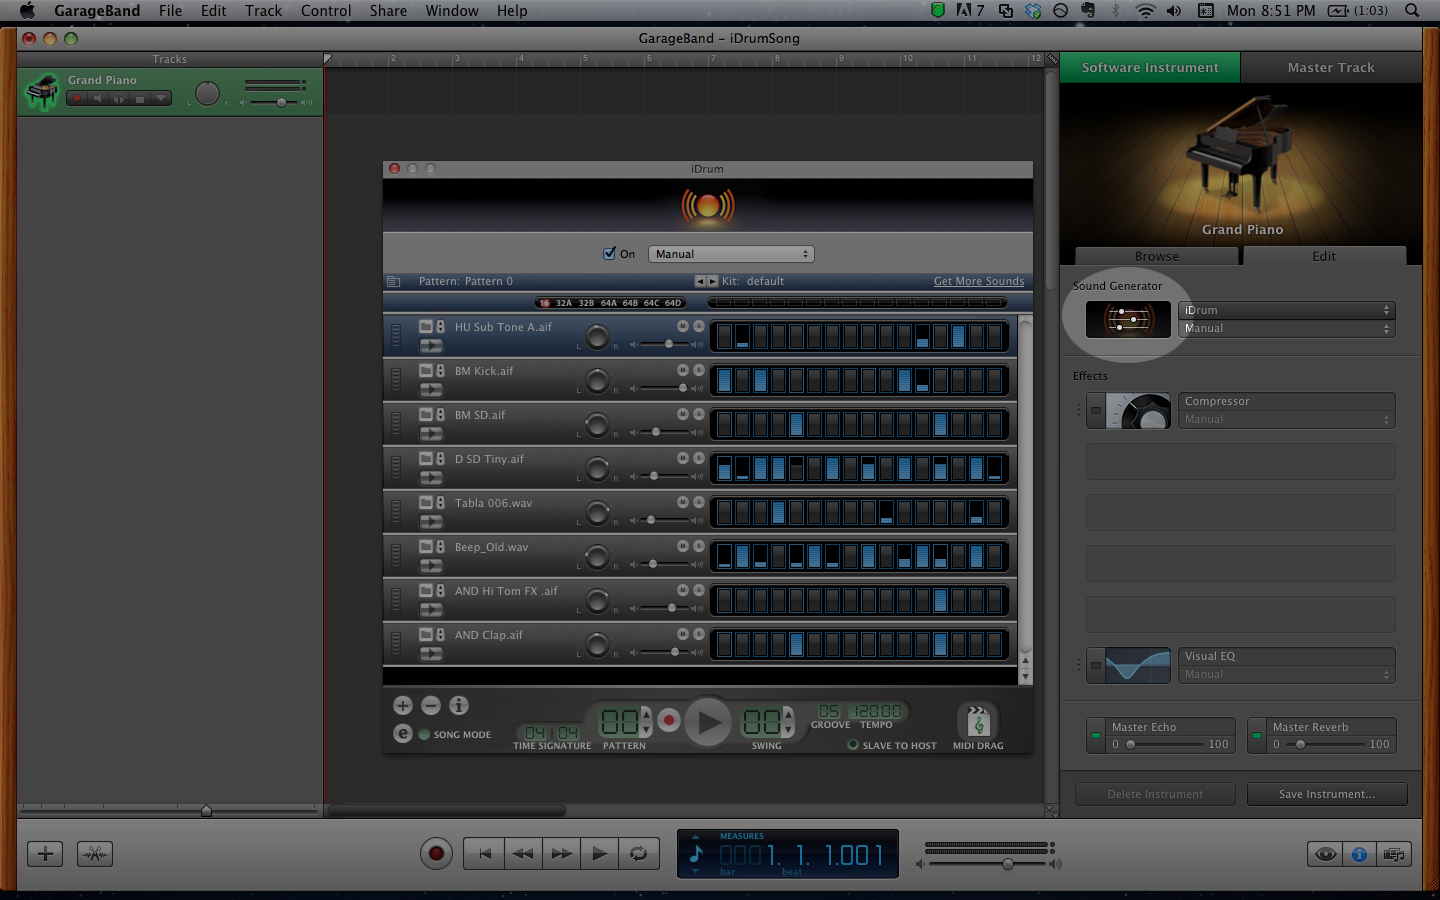This screenshot has width=1440, height=900.
Task: Click the GarageBand main record button
Action: coord(436,853)
